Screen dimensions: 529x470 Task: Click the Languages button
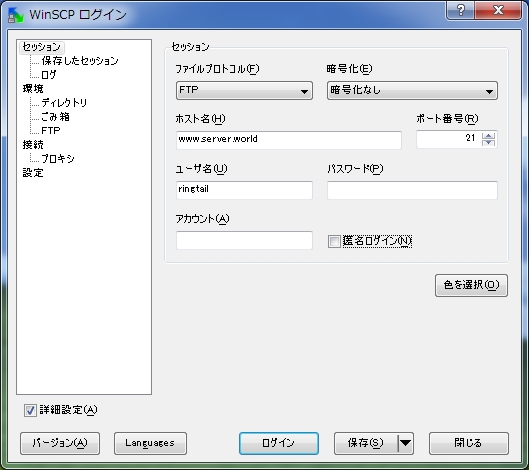(x=150, y=443)
